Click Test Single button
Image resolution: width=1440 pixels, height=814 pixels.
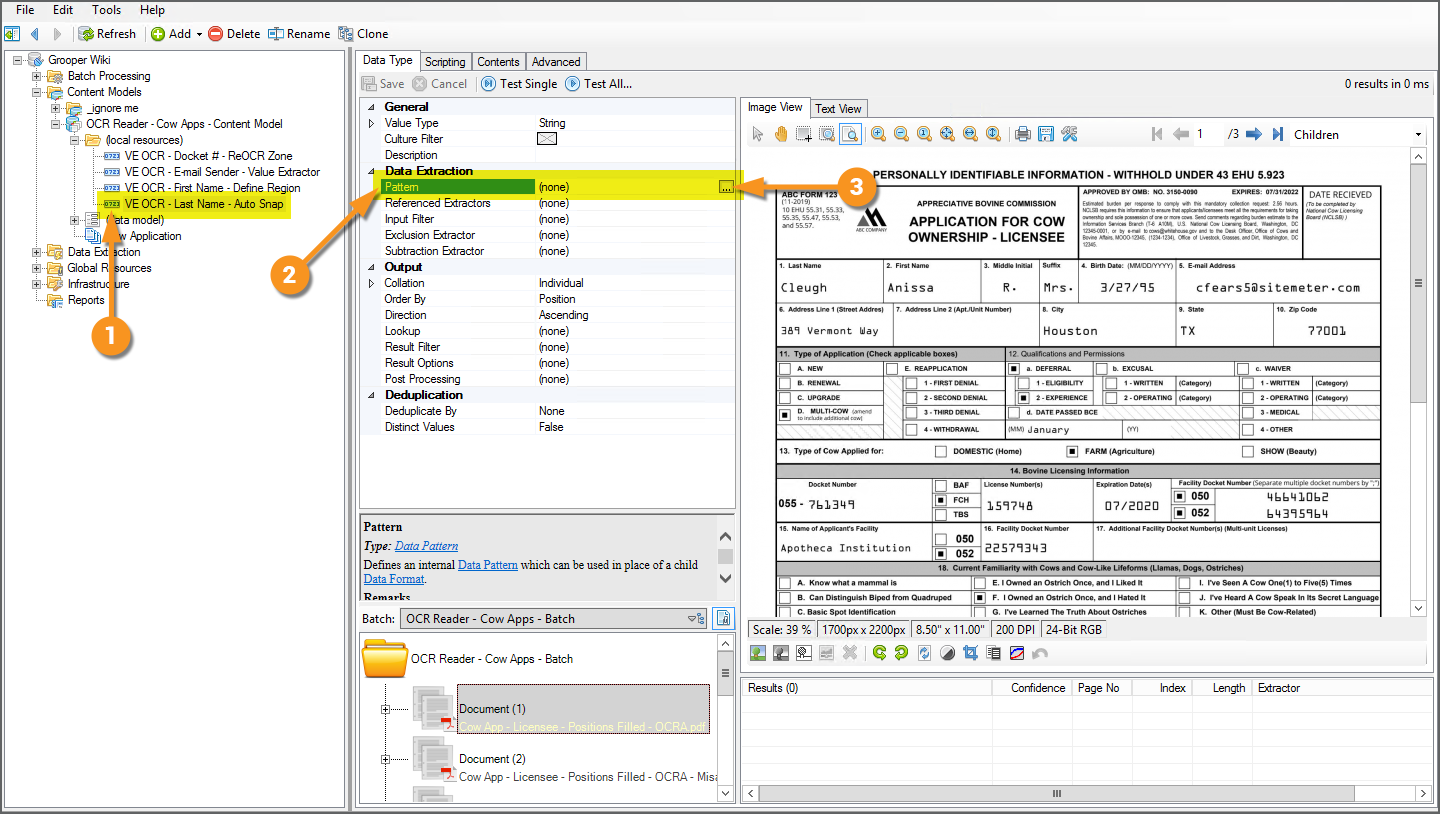click(519, 84)
